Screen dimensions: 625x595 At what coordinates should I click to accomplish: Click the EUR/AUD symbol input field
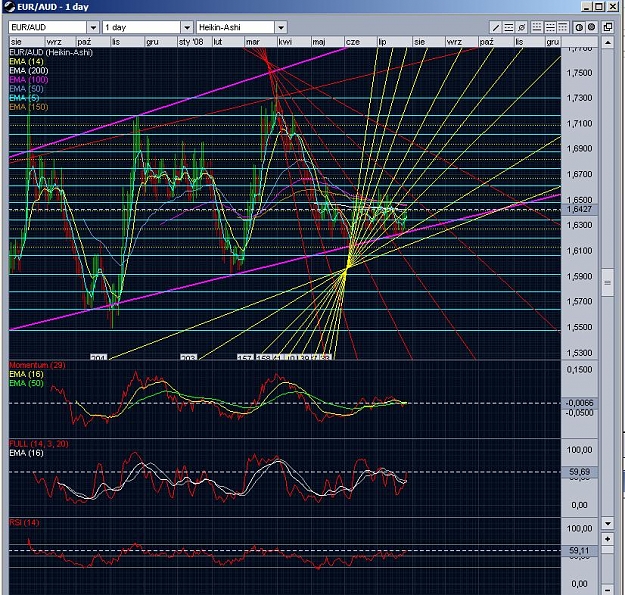click(x=48, y=27)
